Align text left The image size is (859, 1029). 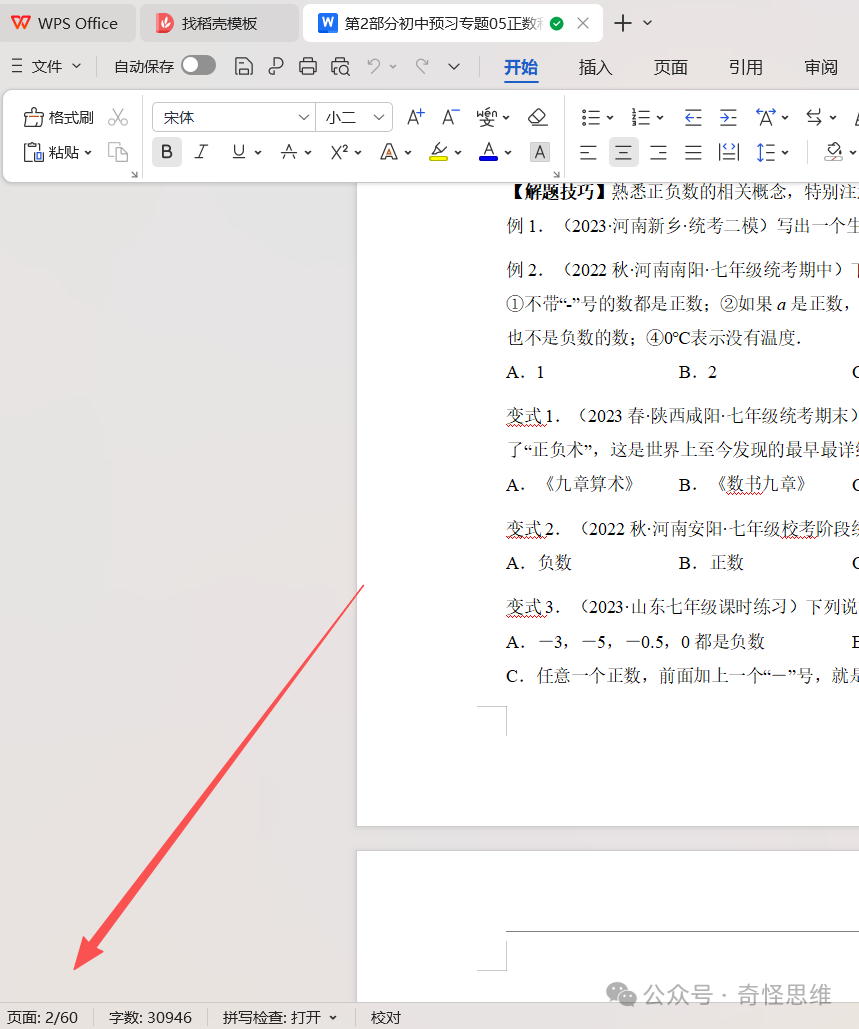click(588, 152)
